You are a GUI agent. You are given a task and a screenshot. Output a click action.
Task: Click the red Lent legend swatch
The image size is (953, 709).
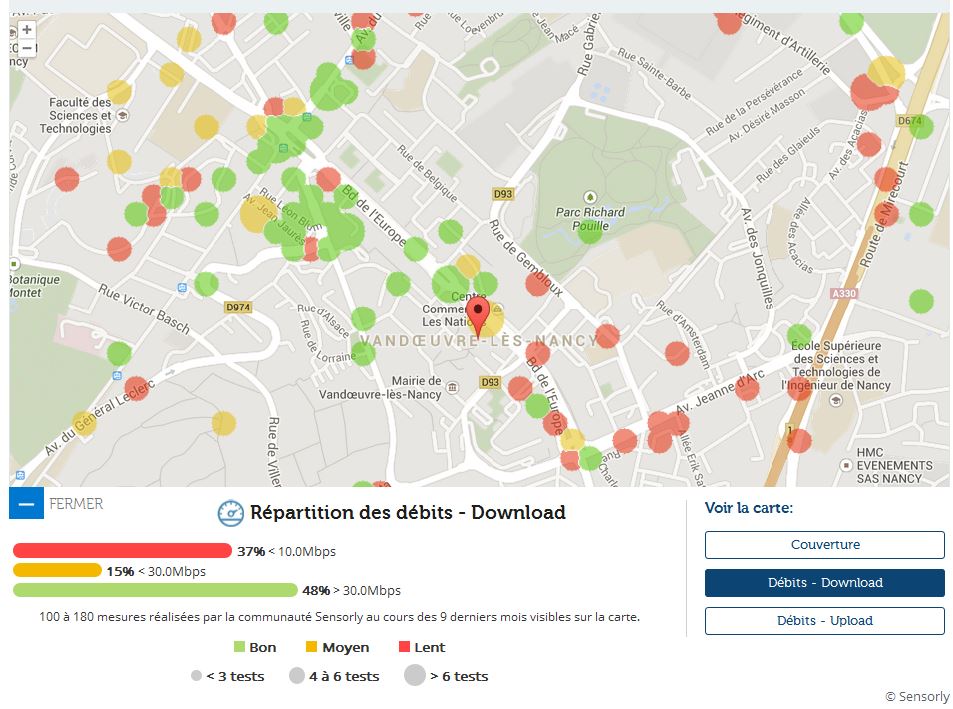405,648
